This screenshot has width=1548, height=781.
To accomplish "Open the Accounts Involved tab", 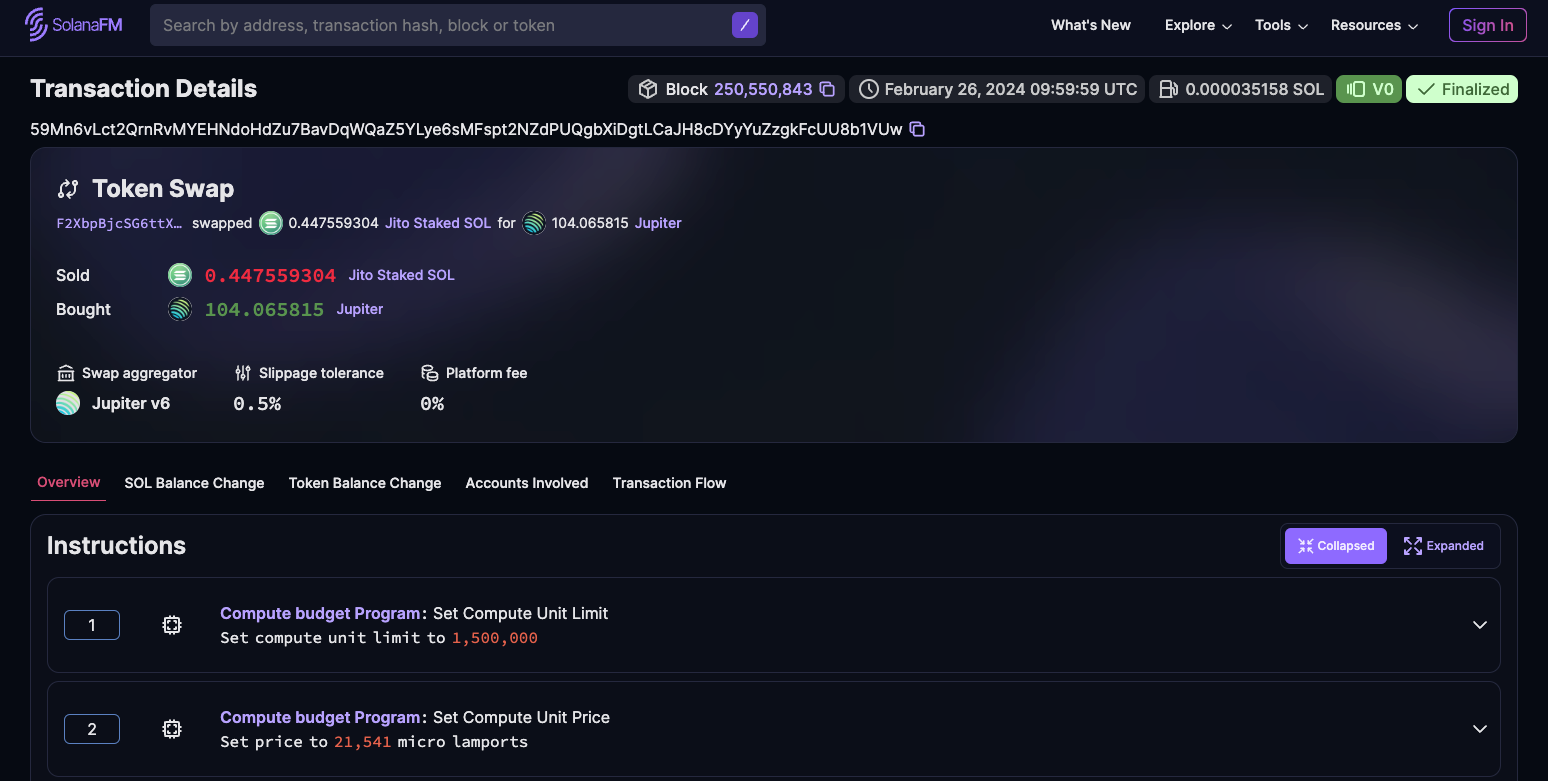I will pyautogui.click(x=527, y=483).
